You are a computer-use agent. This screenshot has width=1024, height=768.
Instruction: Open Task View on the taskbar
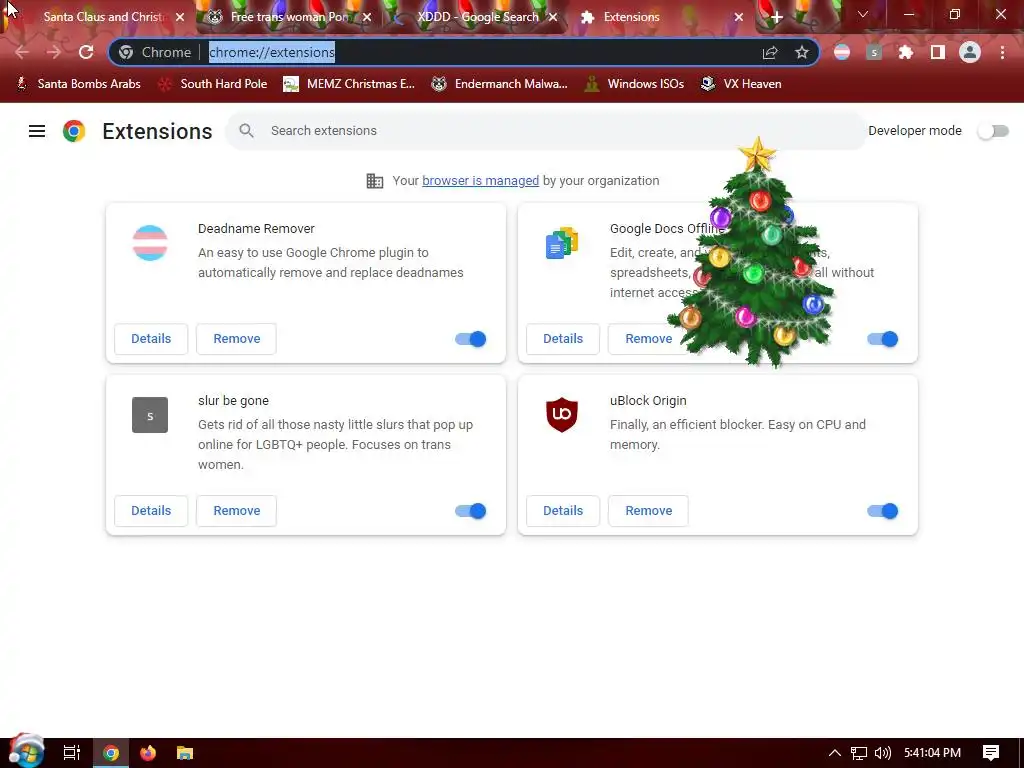click(x=72, y=753)
